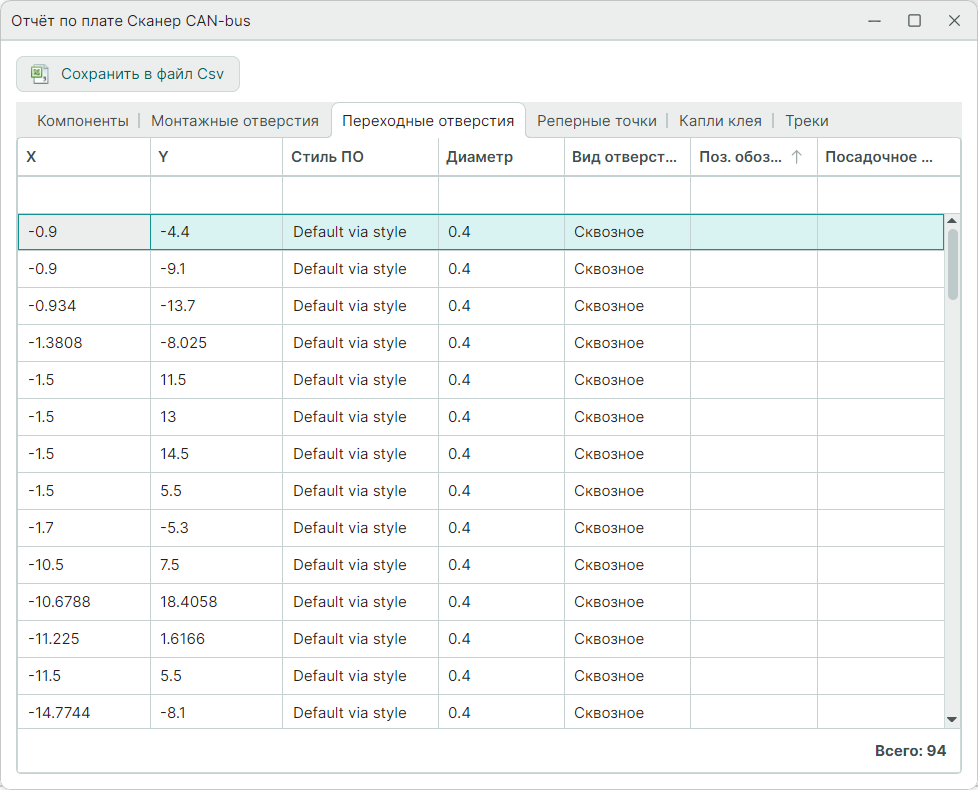Open the Капли клея tab
The width and height of the screenshot is (978, 790).
(x=720, y=121)
